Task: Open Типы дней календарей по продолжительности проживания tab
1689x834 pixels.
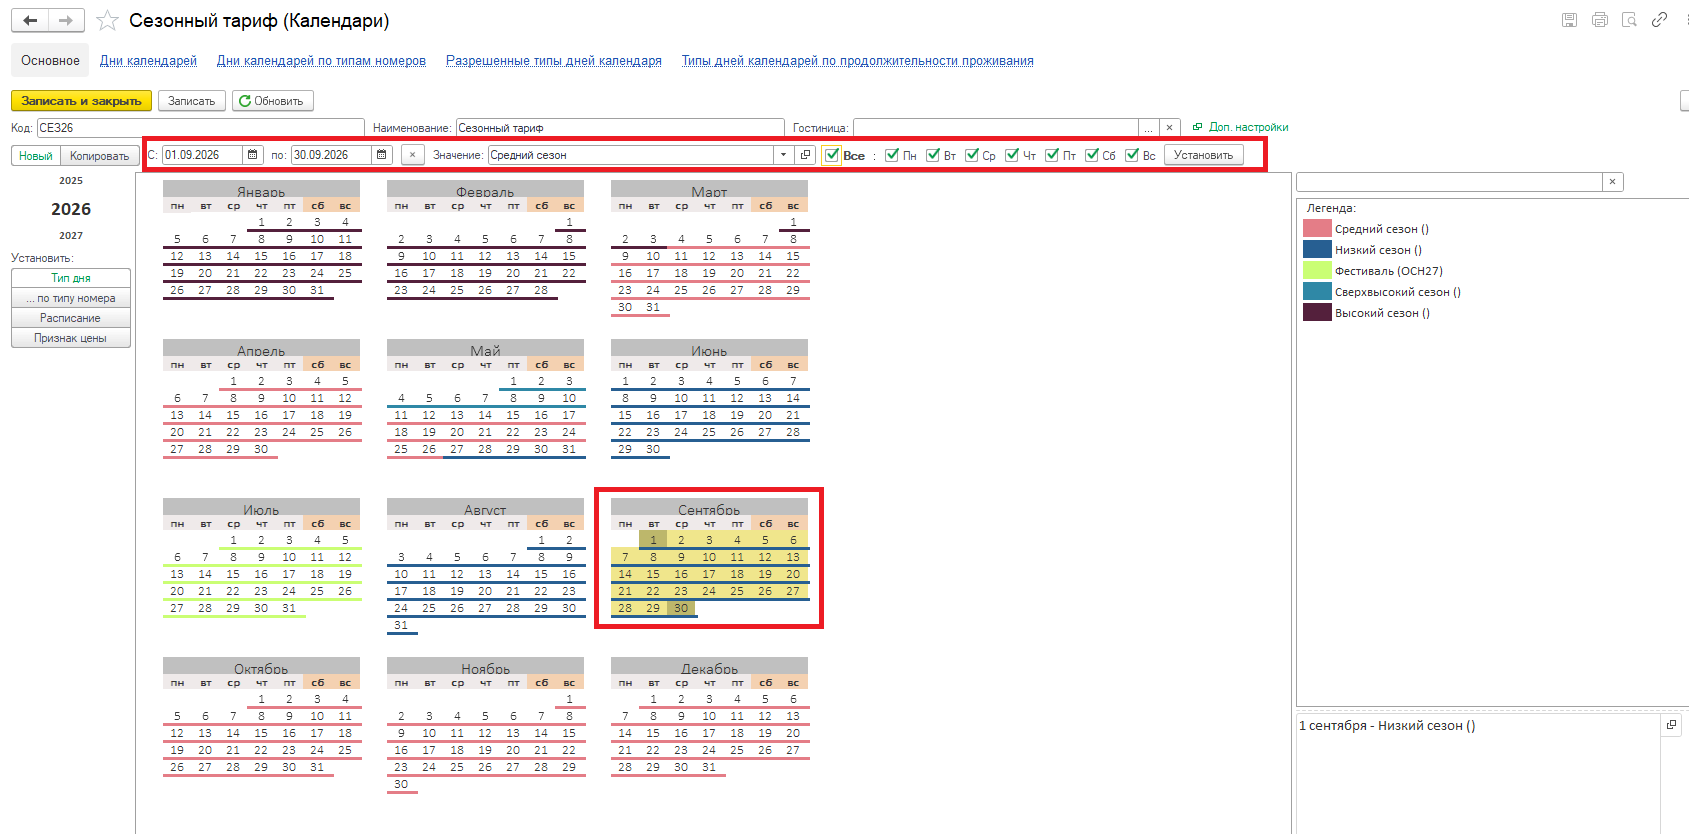Action: 858,61
